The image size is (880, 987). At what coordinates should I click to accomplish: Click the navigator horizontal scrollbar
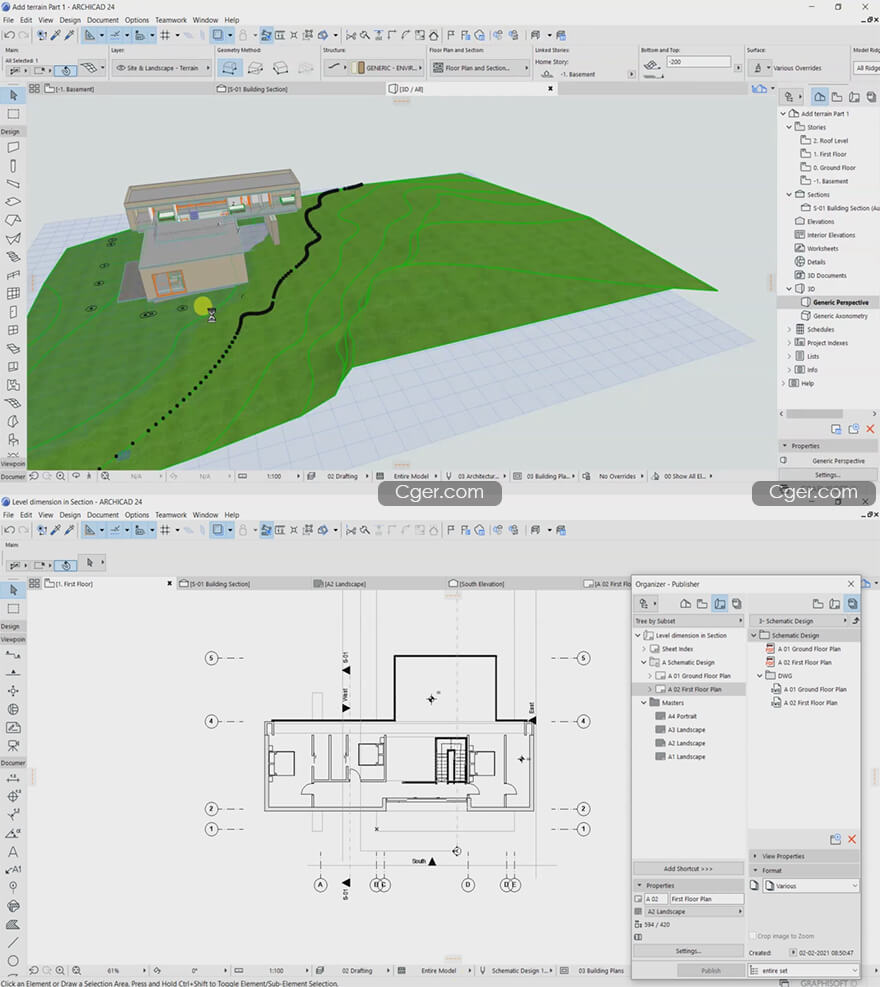[x=815, y=414]
